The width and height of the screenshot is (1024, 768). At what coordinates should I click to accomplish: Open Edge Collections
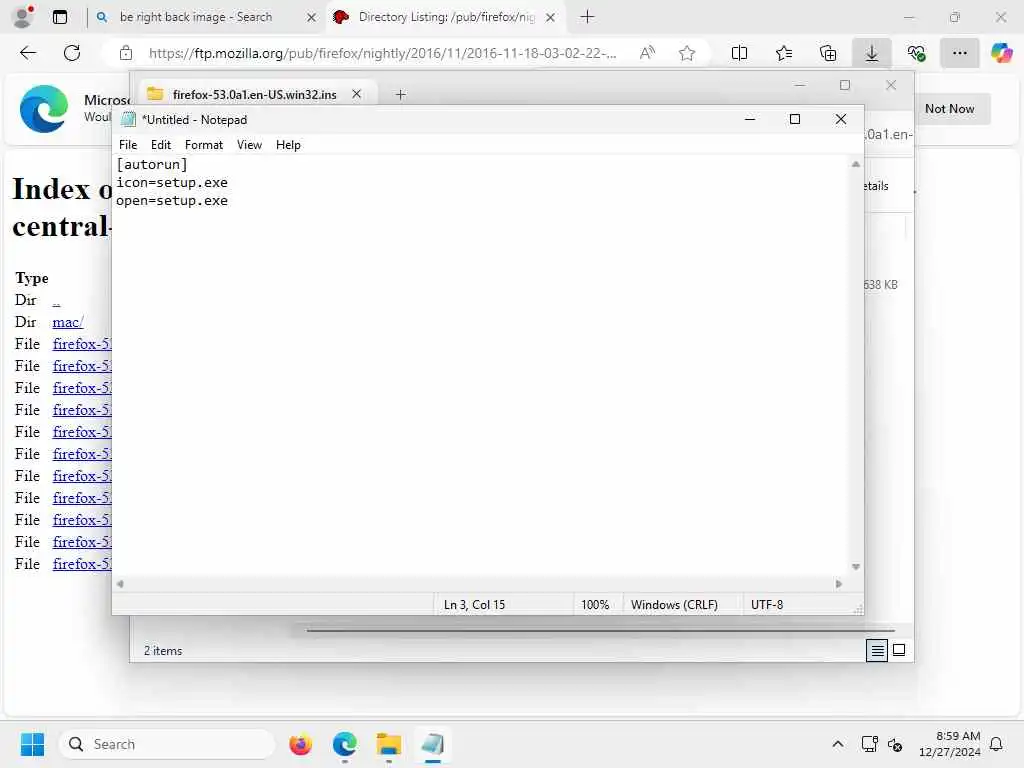pos(827,54)
